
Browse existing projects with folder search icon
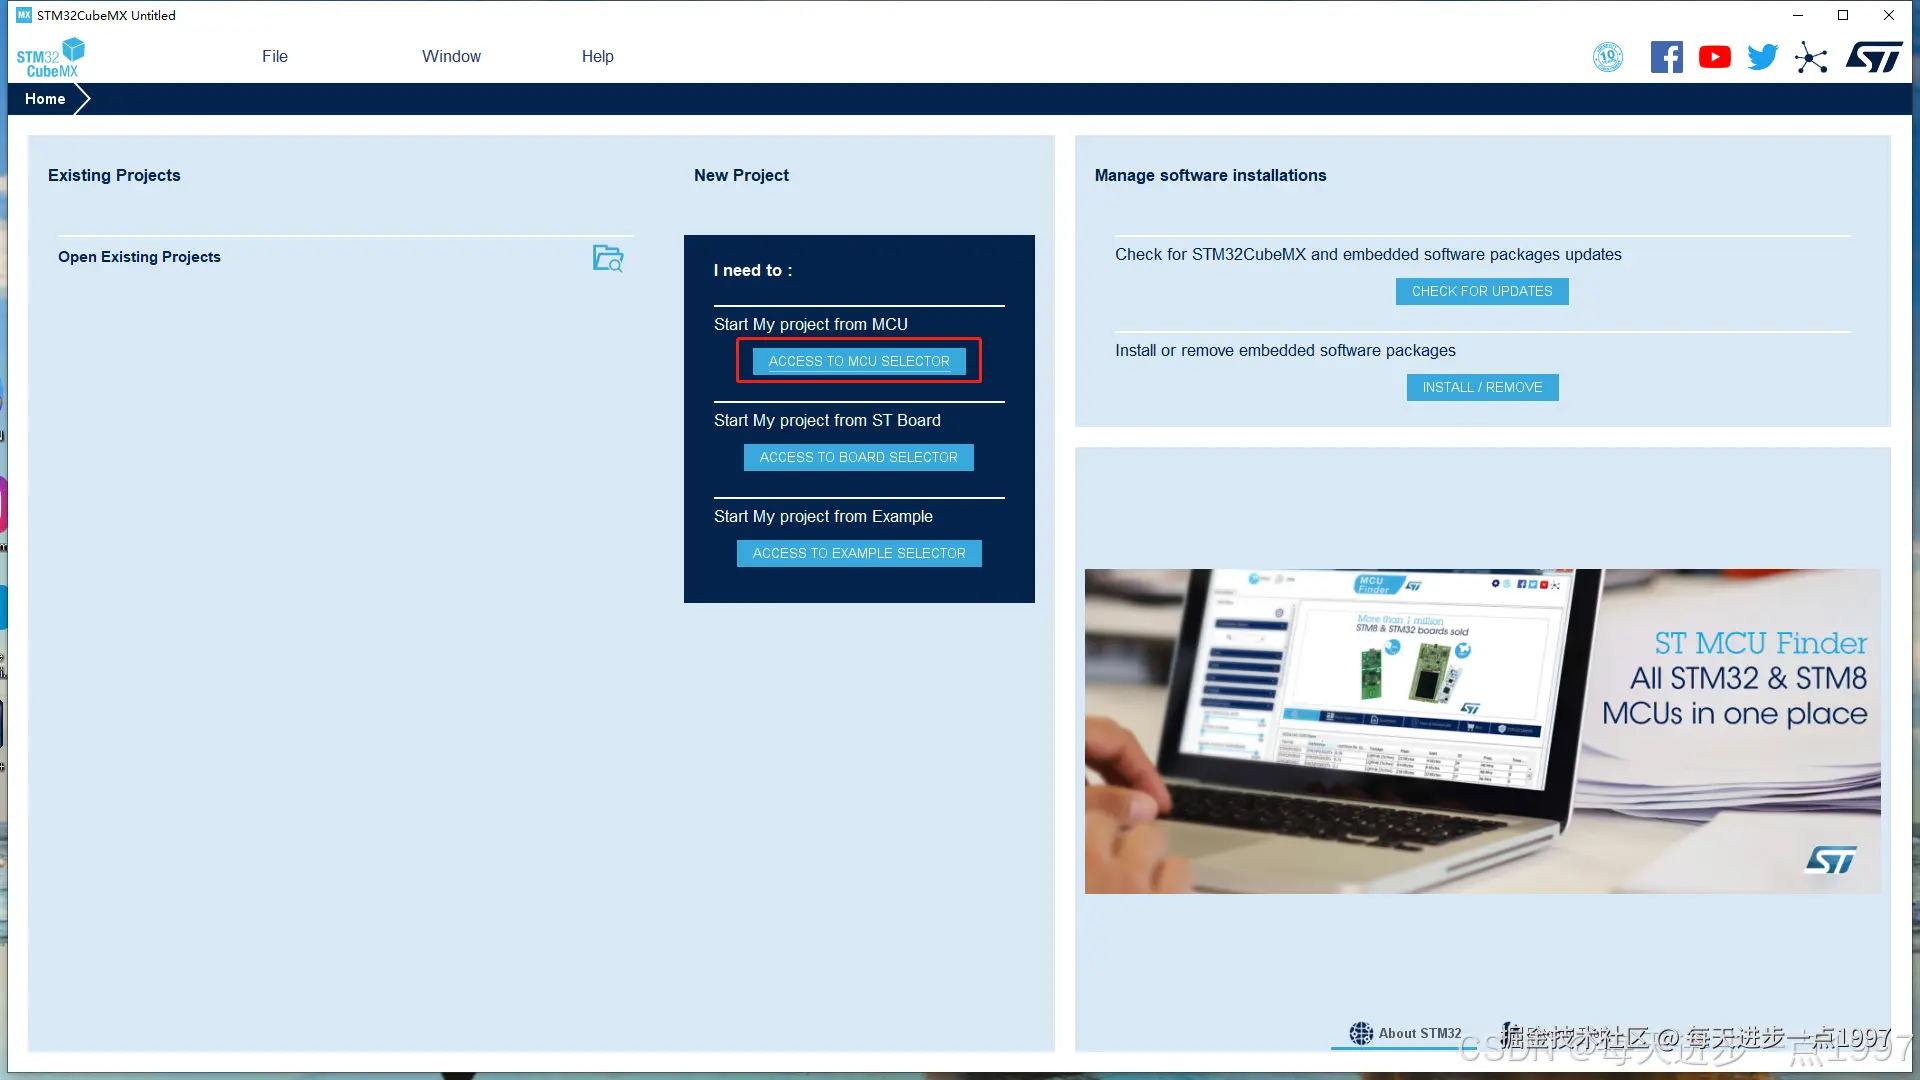click(608, 258)
